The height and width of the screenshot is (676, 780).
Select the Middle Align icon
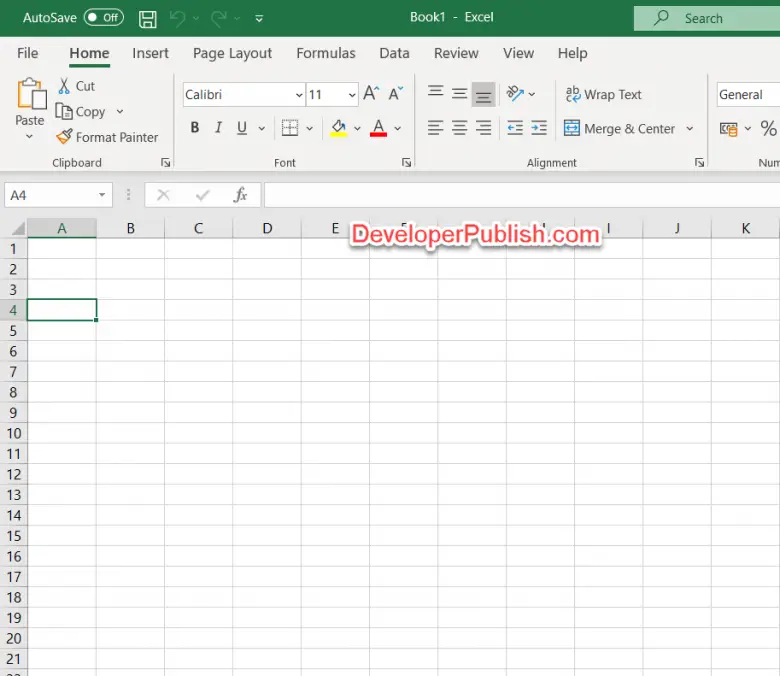[459, 94]
